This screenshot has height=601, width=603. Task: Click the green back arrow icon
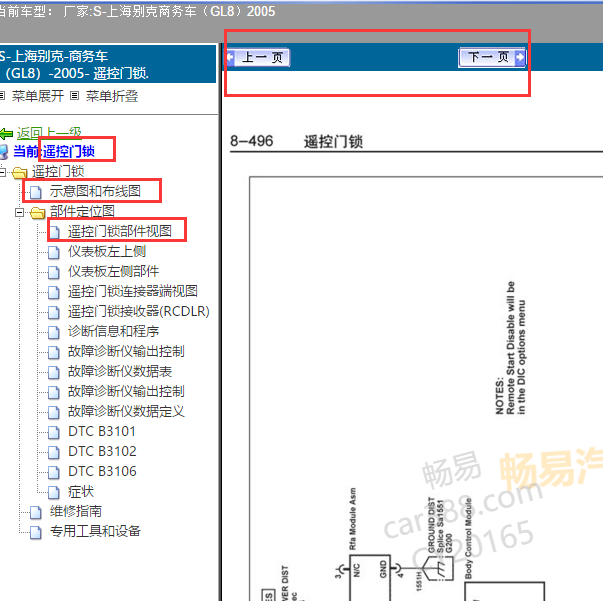click(7, 134)
